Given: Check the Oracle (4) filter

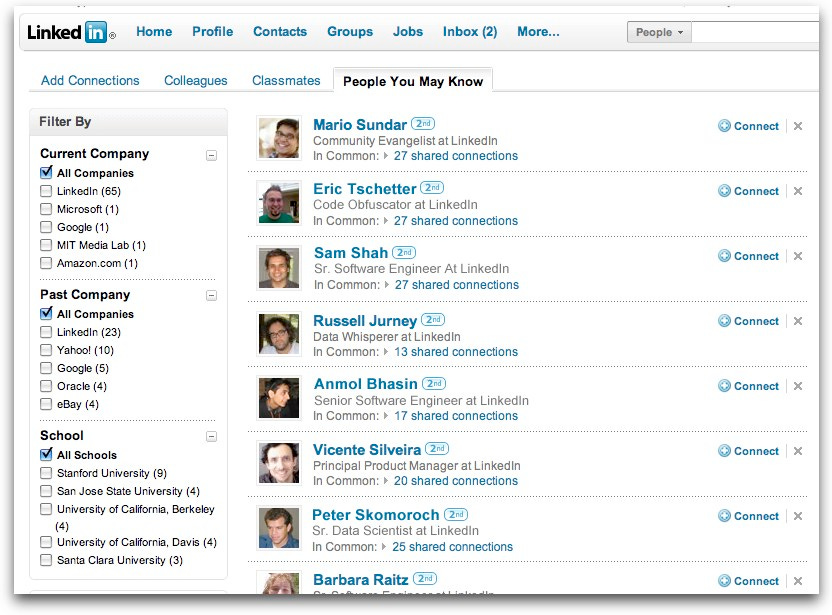Looking at the screenshot, I should point(46,386).
